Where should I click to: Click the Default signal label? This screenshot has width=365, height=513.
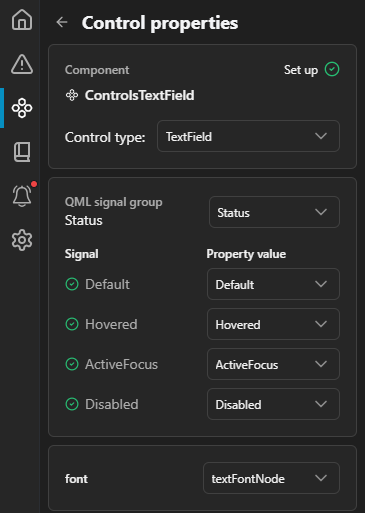click(x=107, y=284)
